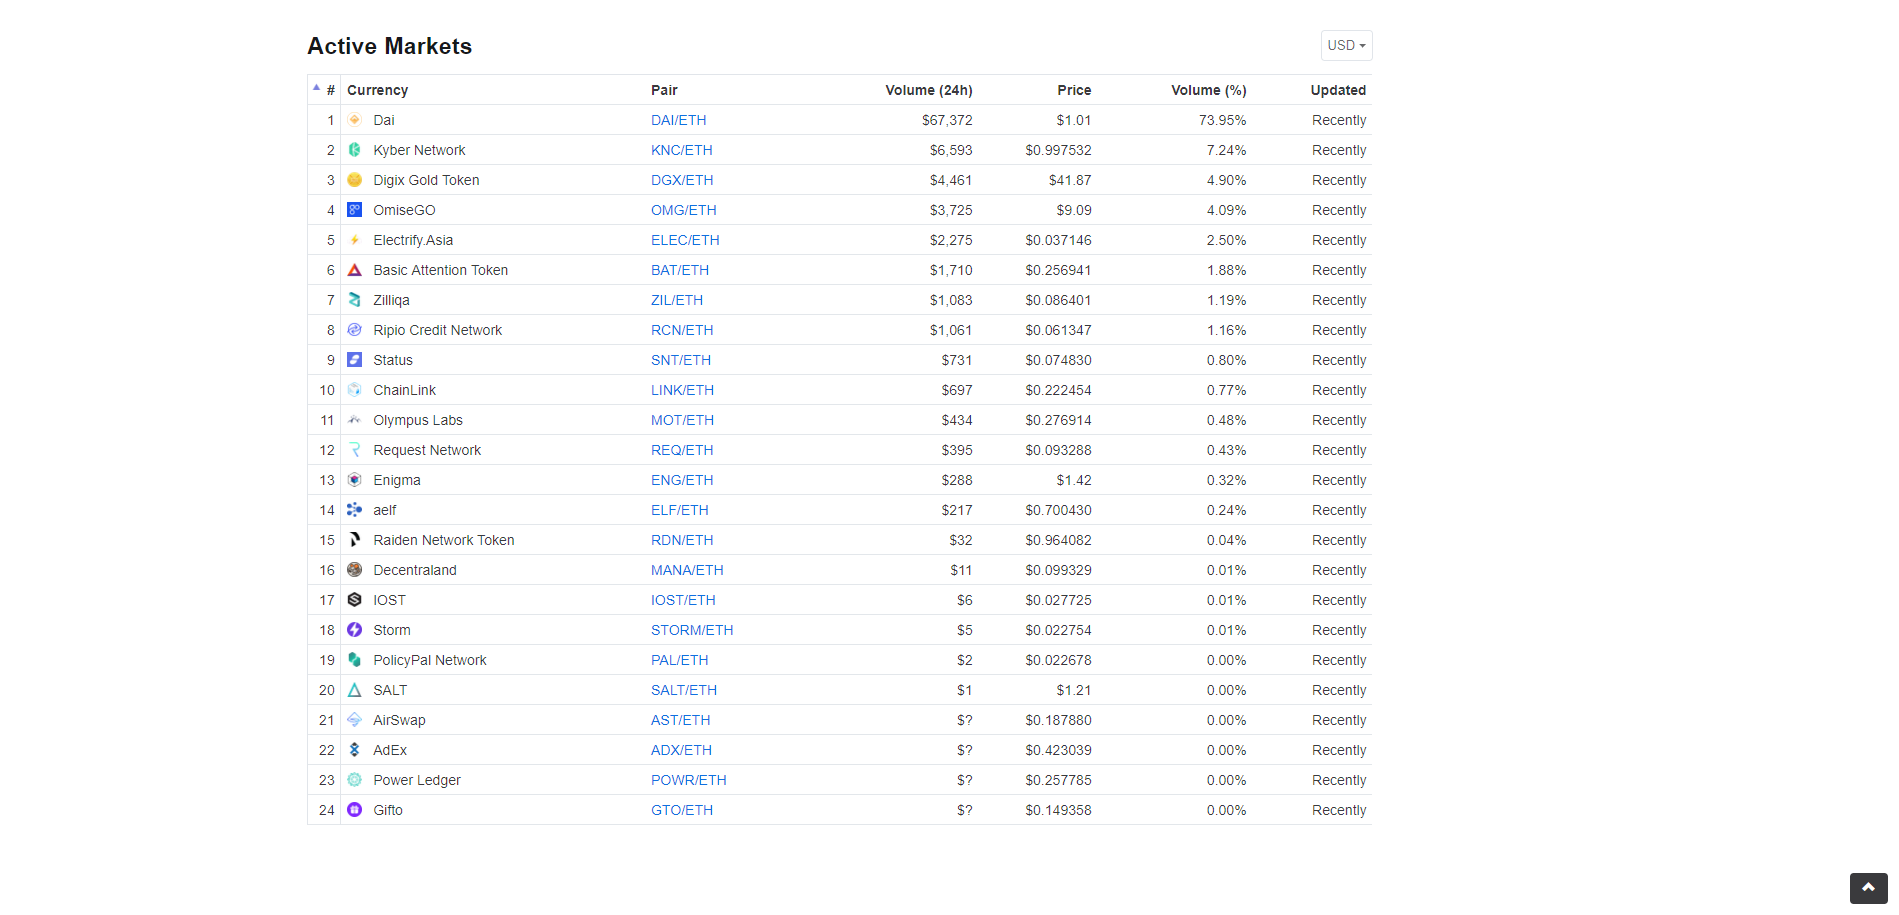Click the Raiden Network Token icon
Image resolution: width=1899 pixels, height=915 pixels.
tap(354, 540)
